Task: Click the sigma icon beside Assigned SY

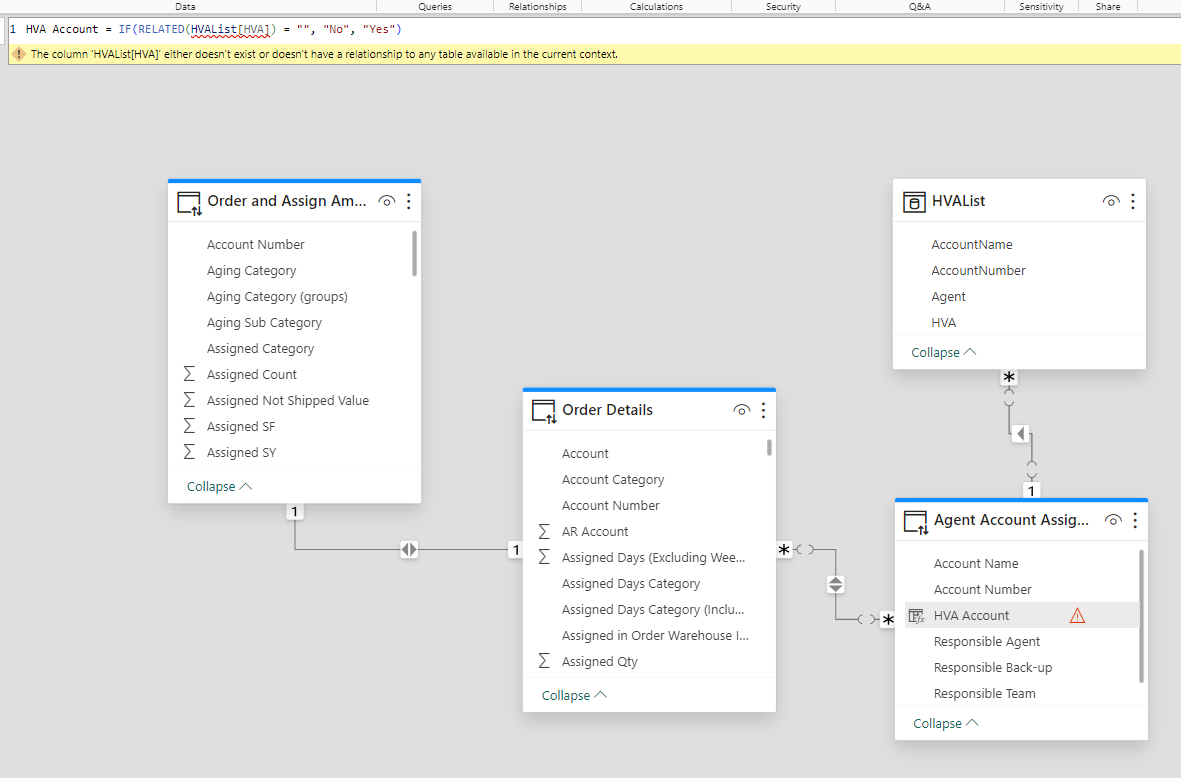Action: point(189,452)
